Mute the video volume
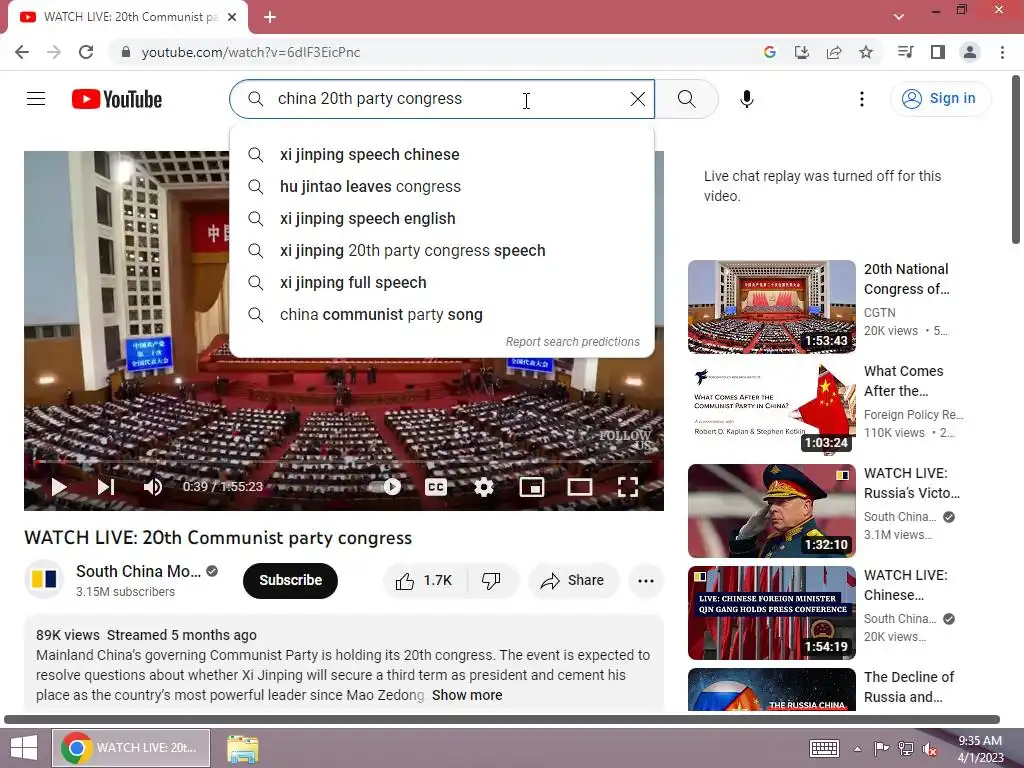The height and width of the screenshot is (768, 1024). [x=152, y=487]
